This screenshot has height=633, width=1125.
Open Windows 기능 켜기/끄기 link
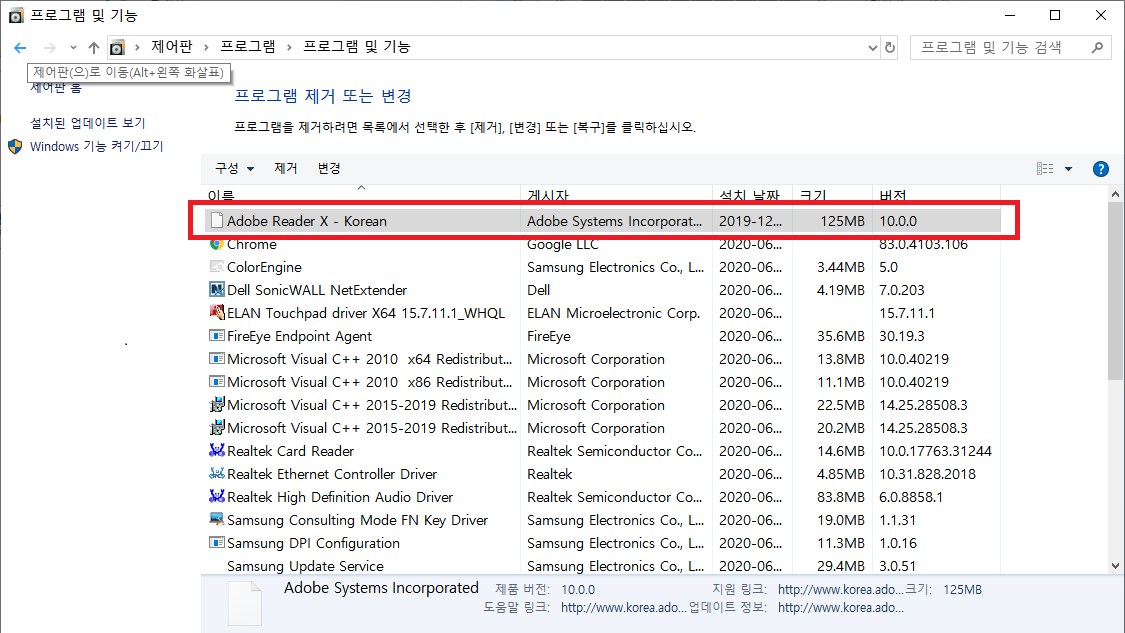tap(96, 146)
